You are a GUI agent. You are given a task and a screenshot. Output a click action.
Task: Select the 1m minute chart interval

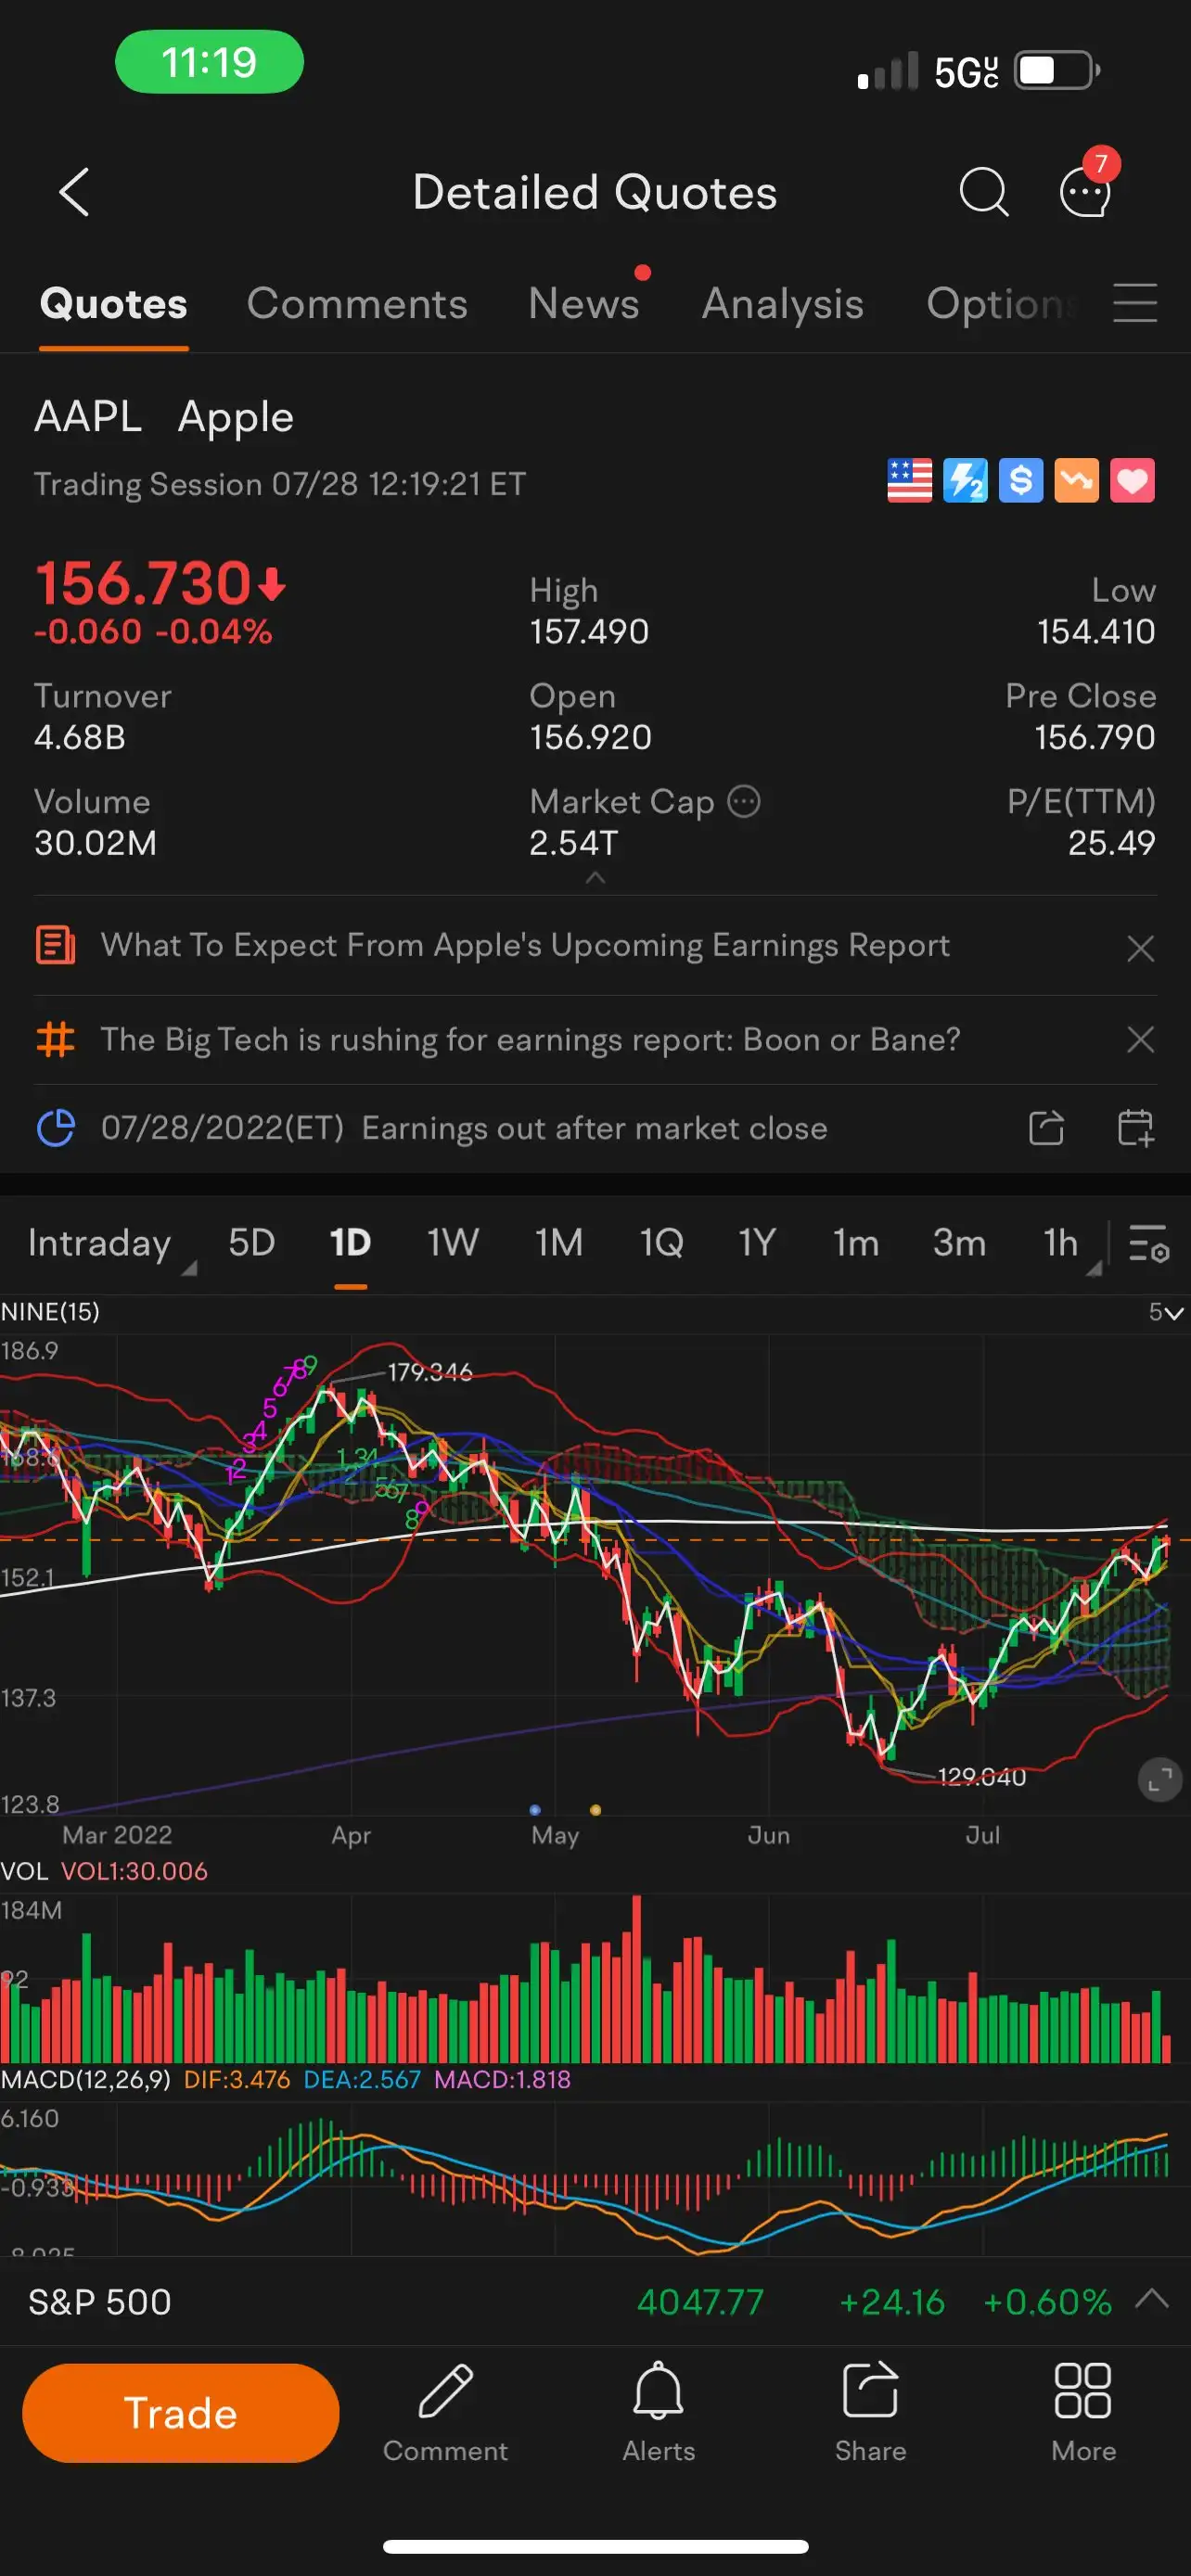pyautogui.click(x=855, y=1243)
